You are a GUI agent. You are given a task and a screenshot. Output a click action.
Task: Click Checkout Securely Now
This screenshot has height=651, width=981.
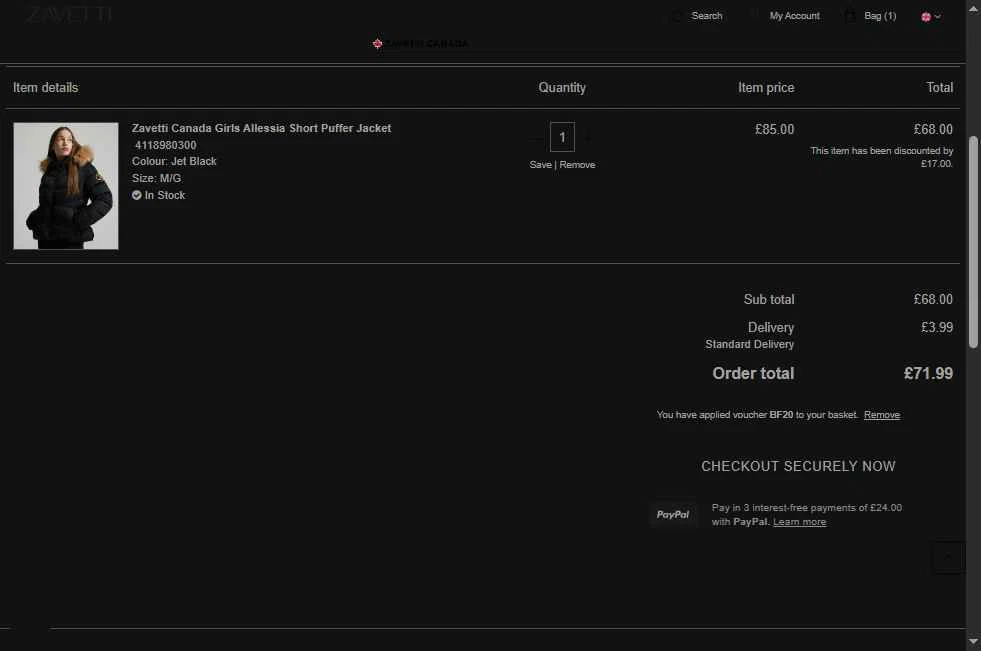(x=798, y=466)
